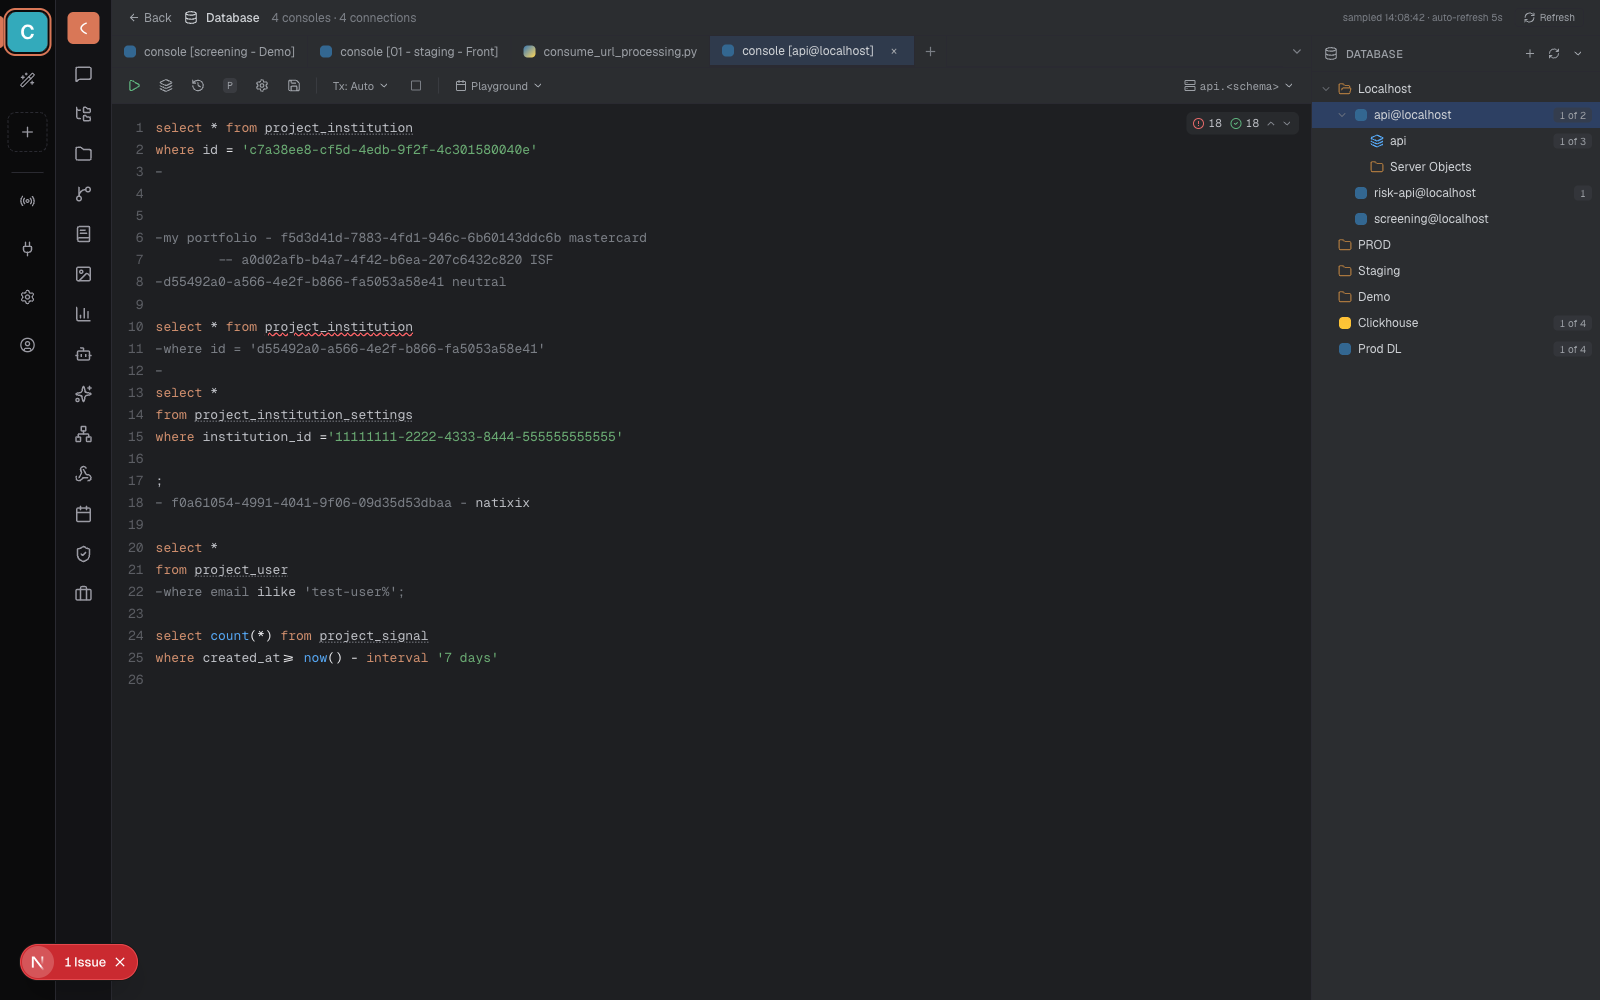Switch to consume_url_processing.py tab
The height and width of the screenshot is (1000, 1600).
click(x=610, y=51)
